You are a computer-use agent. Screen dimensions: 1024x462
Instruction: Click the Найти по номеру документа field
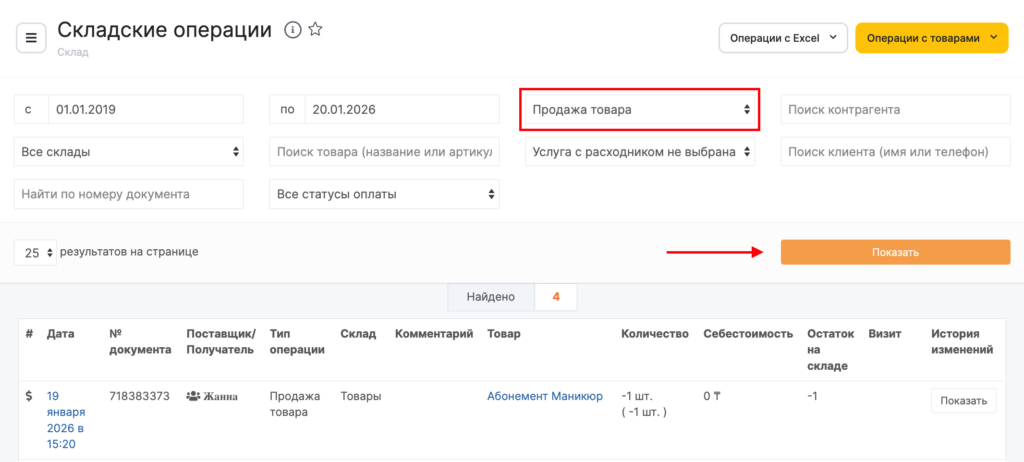click(129, 194)
